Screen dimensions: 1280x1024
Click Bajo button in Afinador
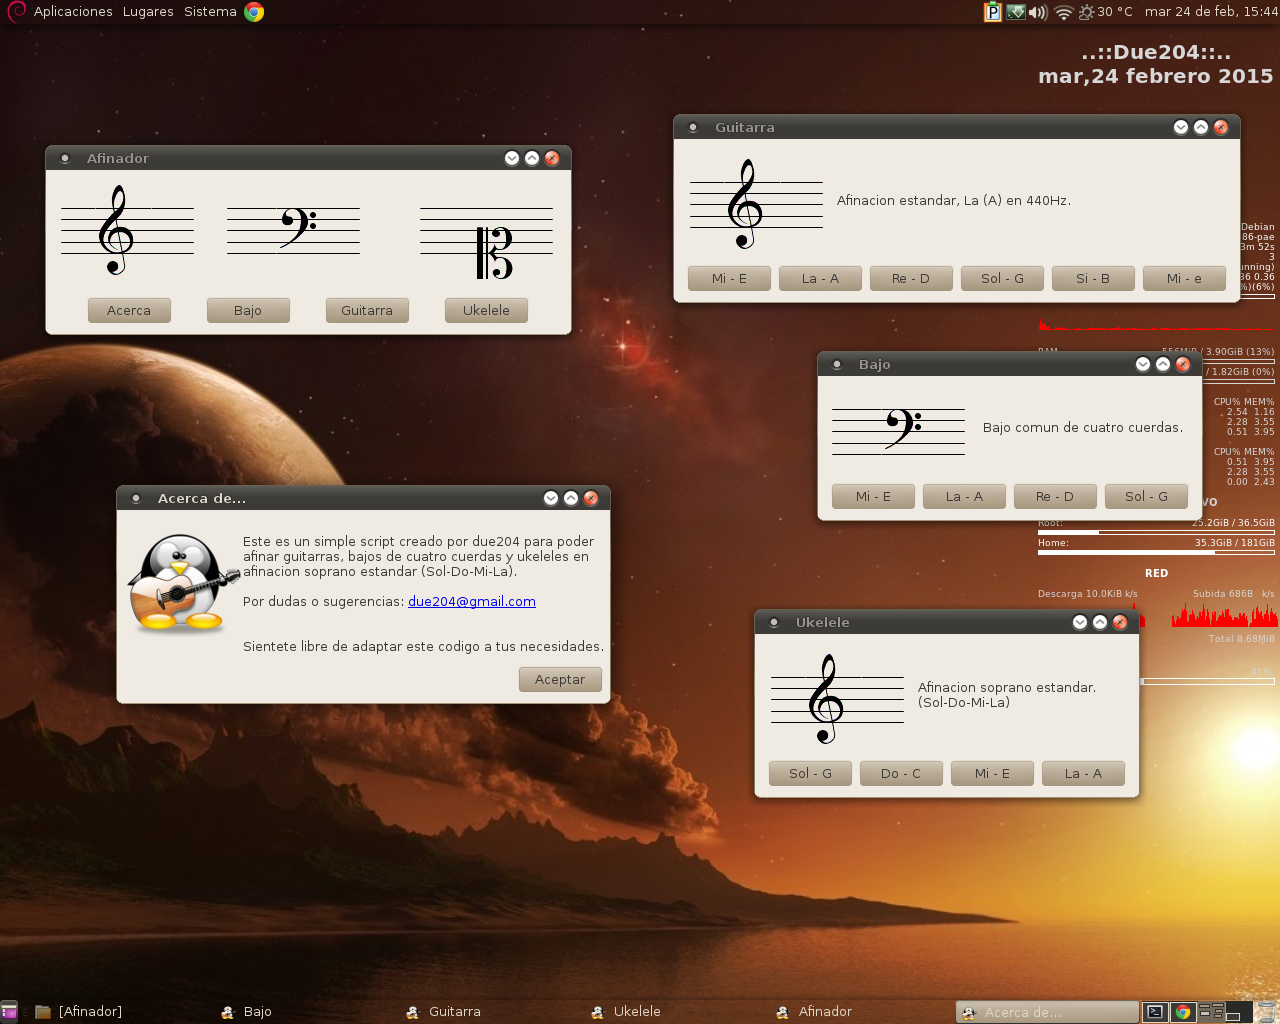[x=248, y=310]
